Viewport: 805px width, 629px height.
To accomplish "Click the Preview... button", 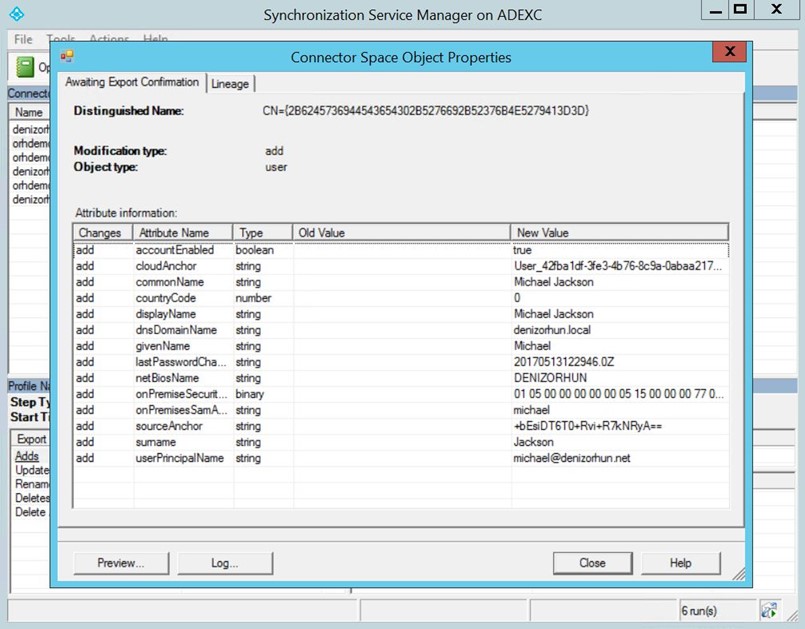I will [x=121, y=563].
